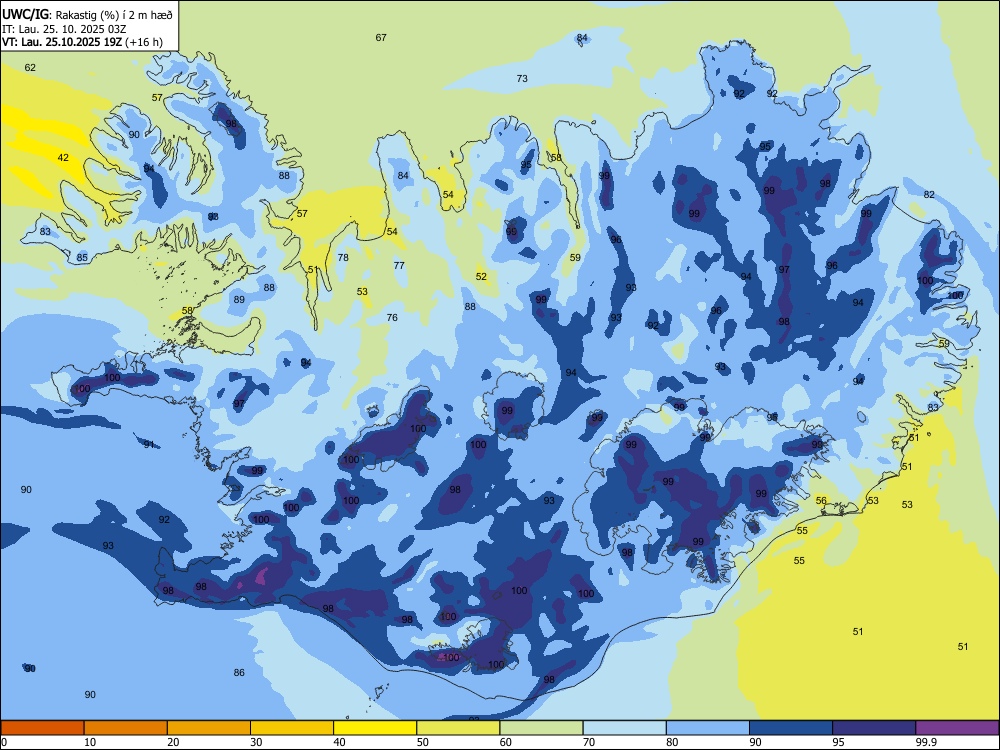
Task: Pick the bright yellow 40–50 legend swatch
Action: tap(375, 728)
